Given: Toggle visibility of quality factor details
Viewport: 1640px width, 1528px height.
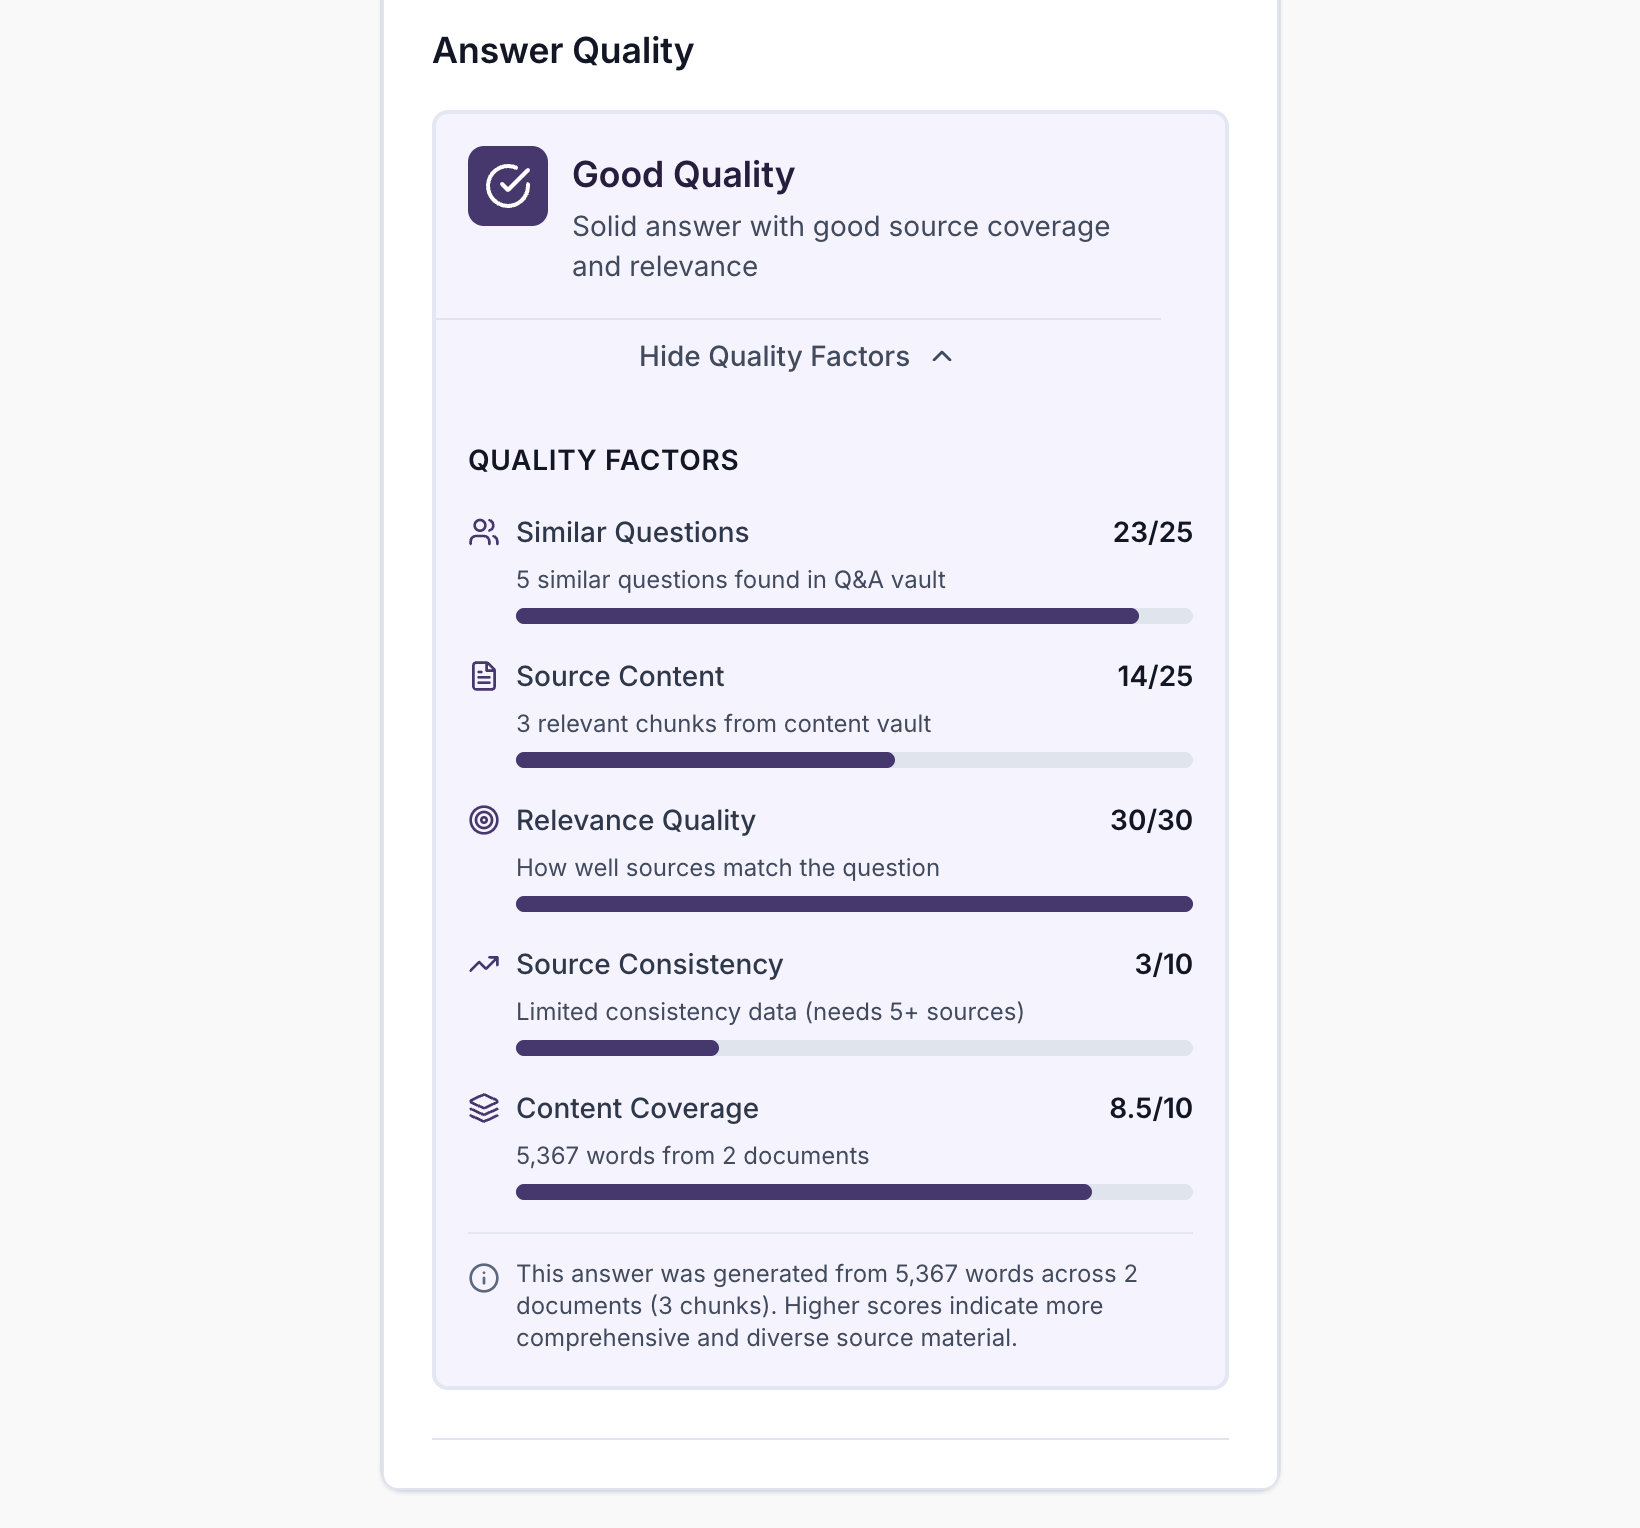Looking at the screenshot, I should [x=796, y=356].
